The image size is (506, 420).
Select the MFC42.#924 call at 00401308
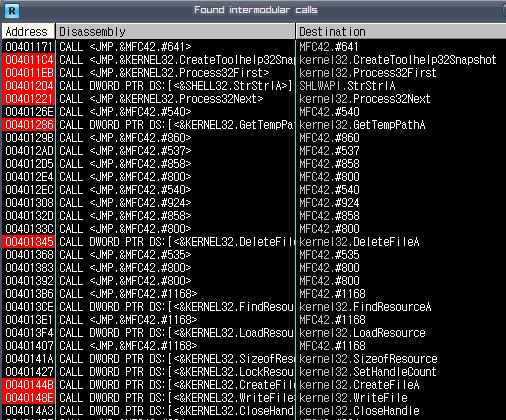(x=254, y=203)
